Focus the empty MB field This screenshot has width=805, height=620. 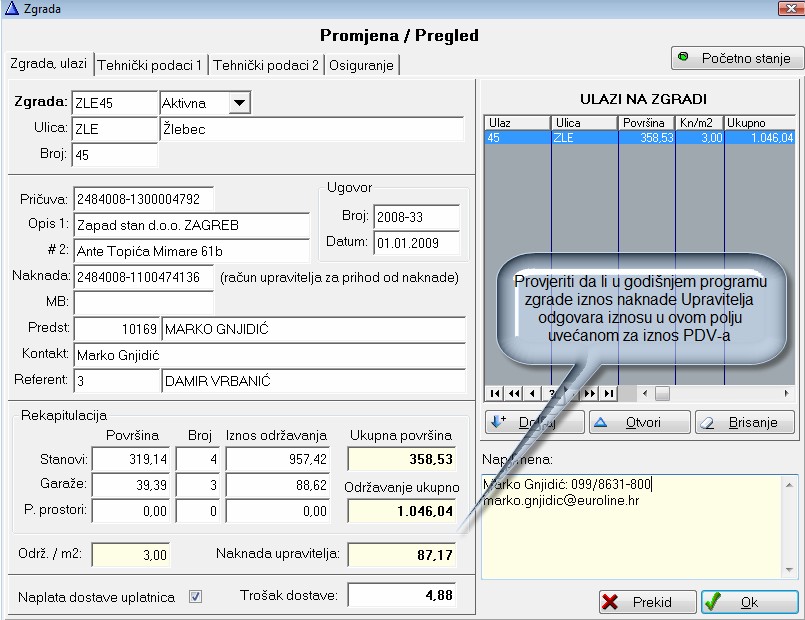pyautogui.click(x=143, y=303)
